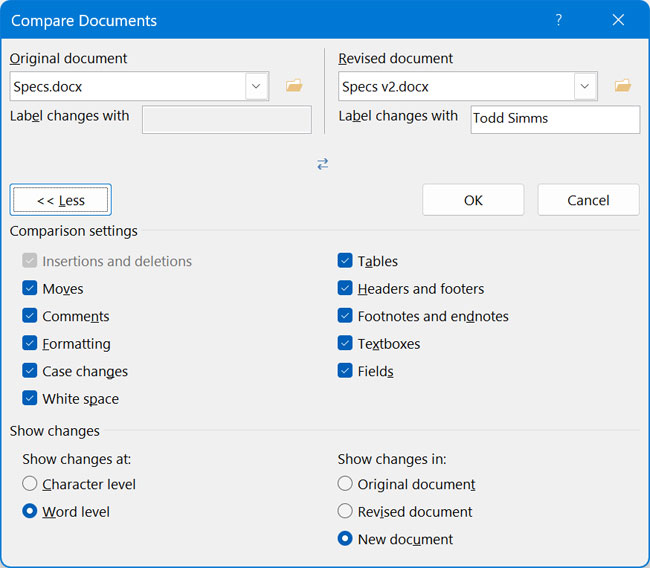Cancel the comparison dialog
Viewport: 650px width, 568px height.
coord(588,200)
